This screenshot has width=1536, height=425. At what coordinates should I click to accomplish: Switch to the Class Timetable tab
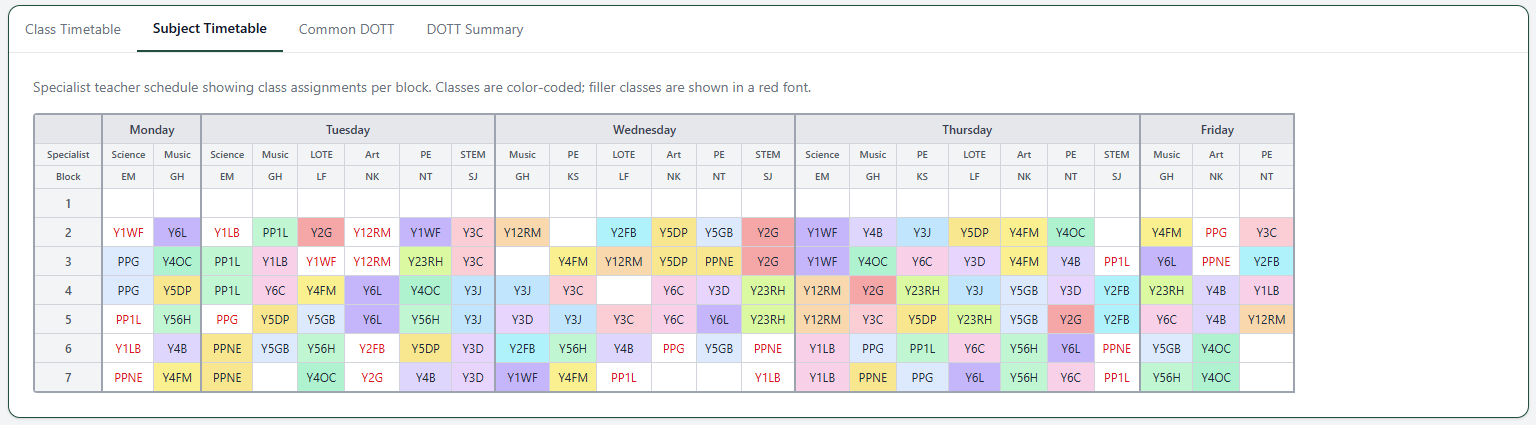[73, 29]
